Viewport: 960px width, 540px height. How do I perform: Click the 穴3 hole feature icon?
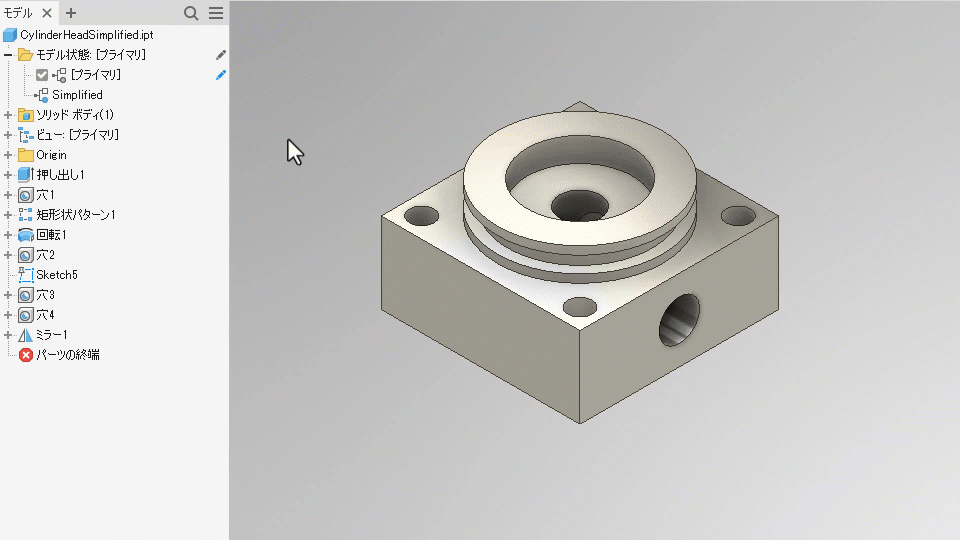25,295
